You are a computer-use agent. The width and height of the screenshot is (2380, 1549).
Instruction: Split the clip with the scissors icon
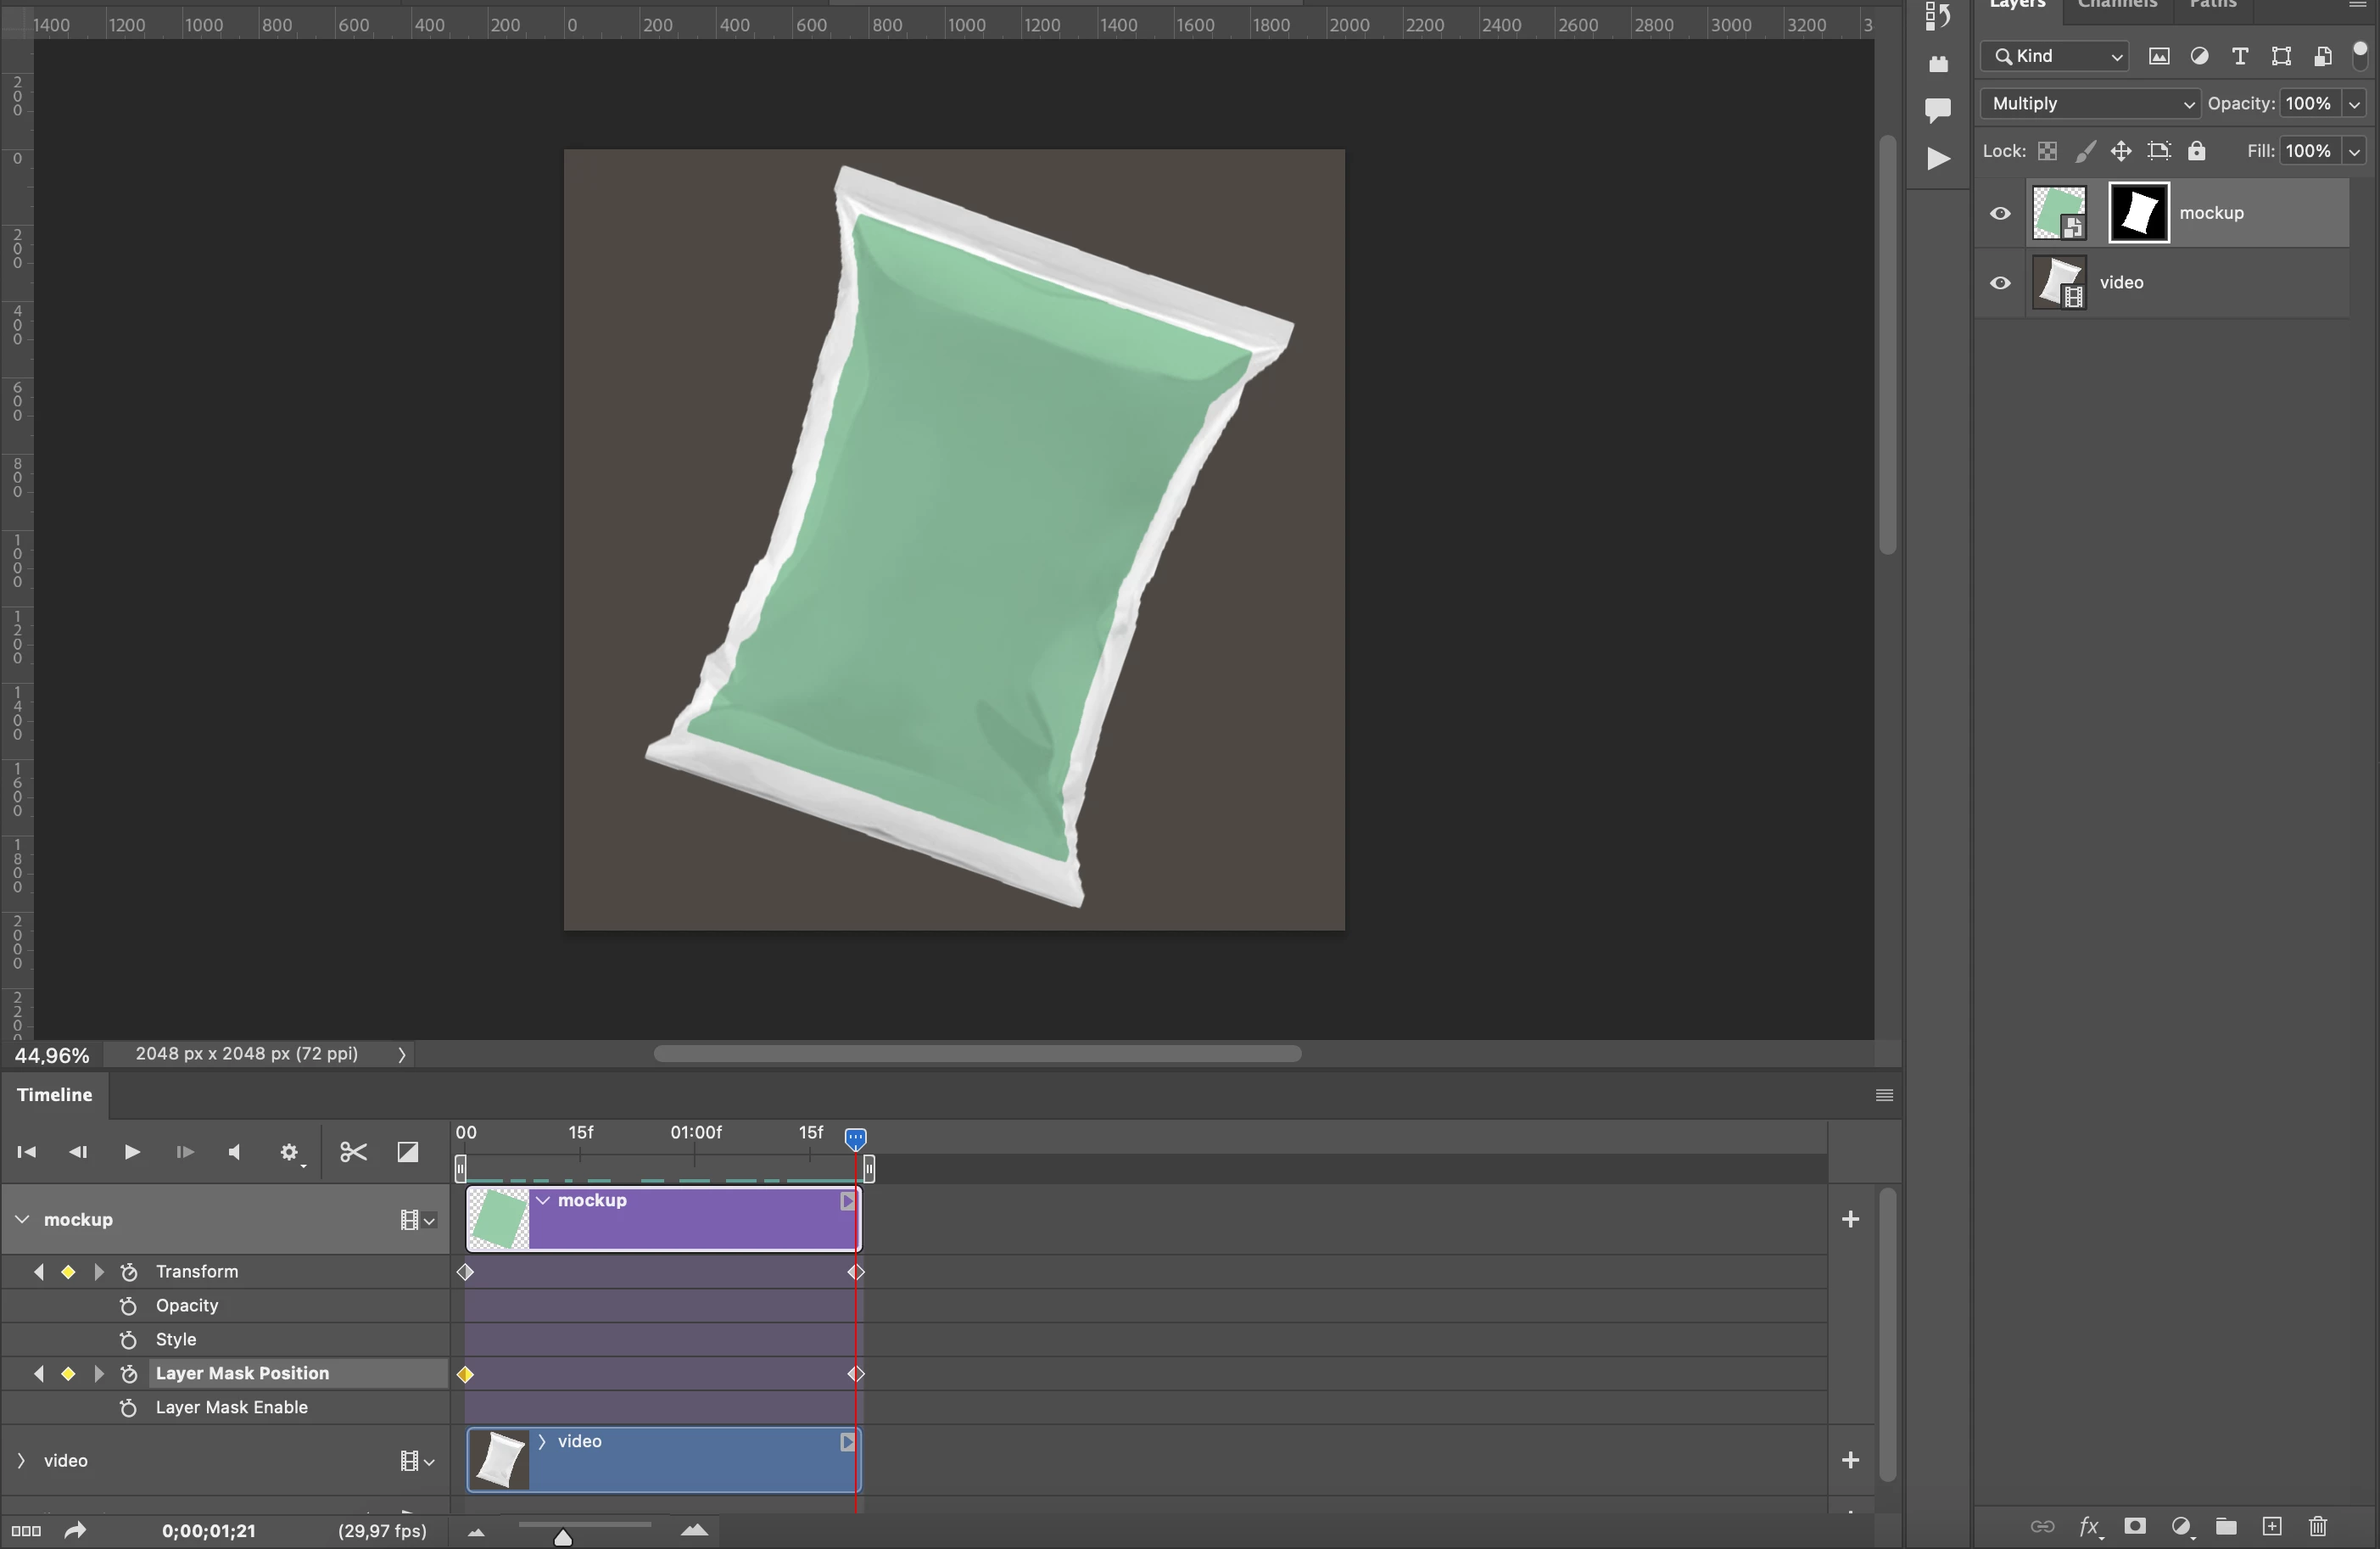[353, 1152]
